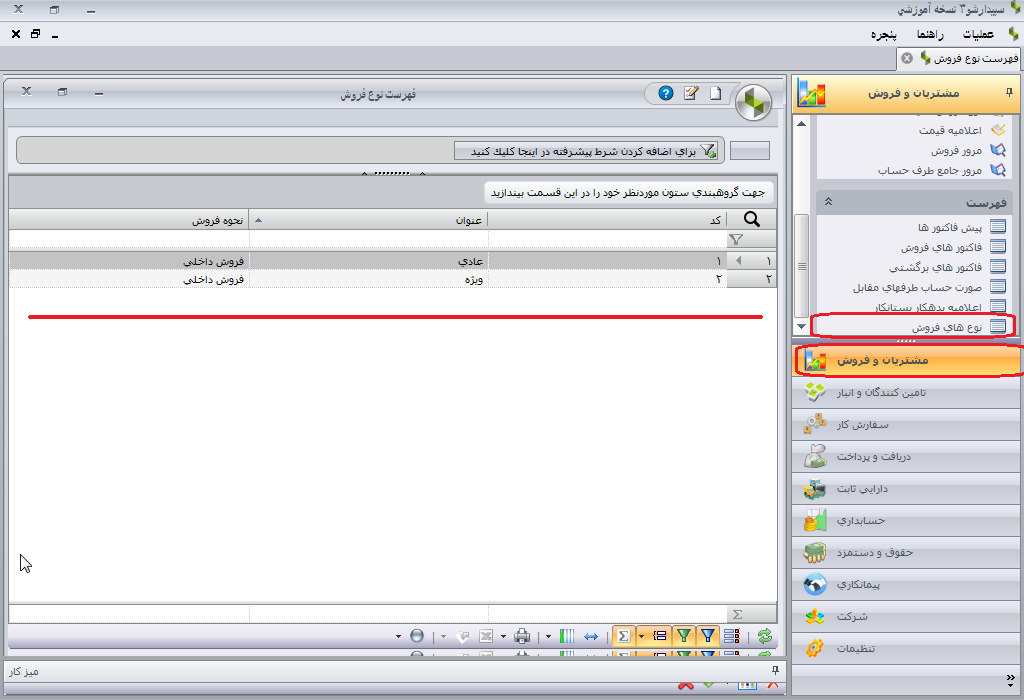
Task: Click the funnel icon in the grid filter row
Action: click(x=736, y=240)
